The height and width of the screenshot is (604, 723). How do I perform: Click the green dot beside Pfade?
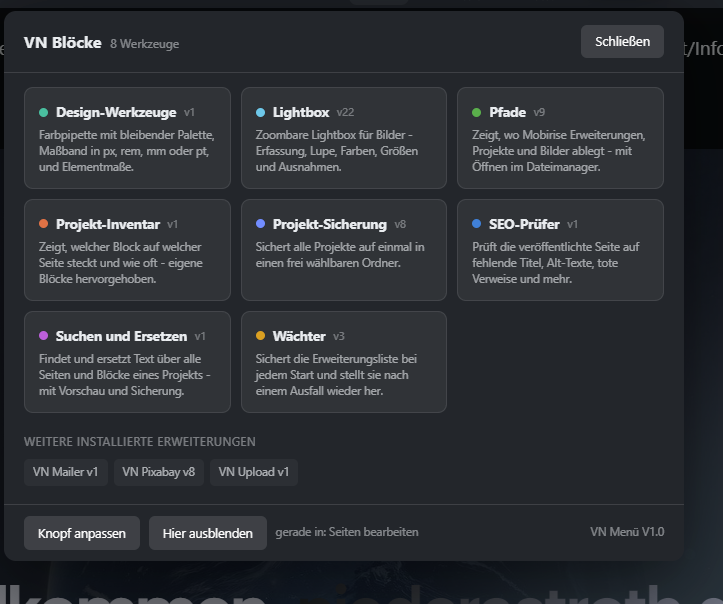pos(477,113)
